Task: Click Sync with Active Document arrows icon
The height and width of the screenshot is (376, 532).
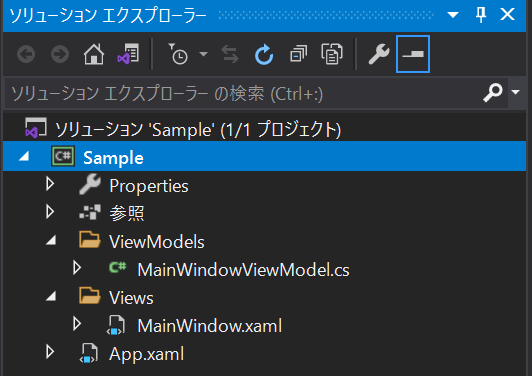Action: click(230, 54)
